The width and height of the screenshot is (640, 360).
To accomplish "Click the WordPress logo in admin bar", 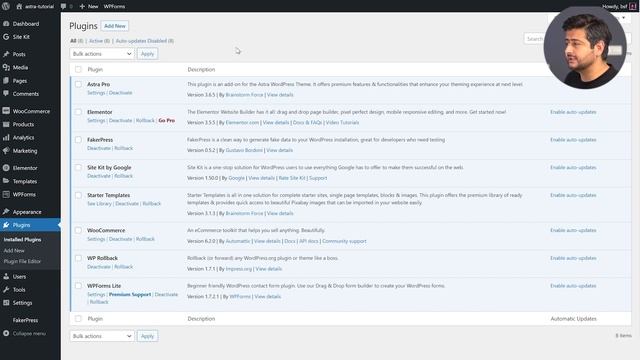I will pos(6,6).
